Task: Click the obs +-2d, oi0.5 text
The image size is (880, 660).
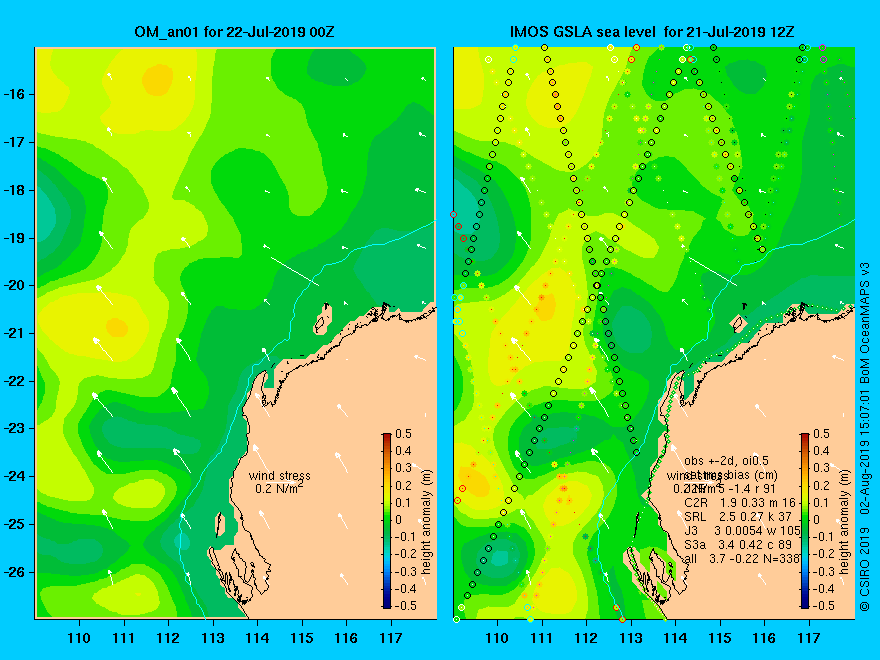Action: (726, 461)
